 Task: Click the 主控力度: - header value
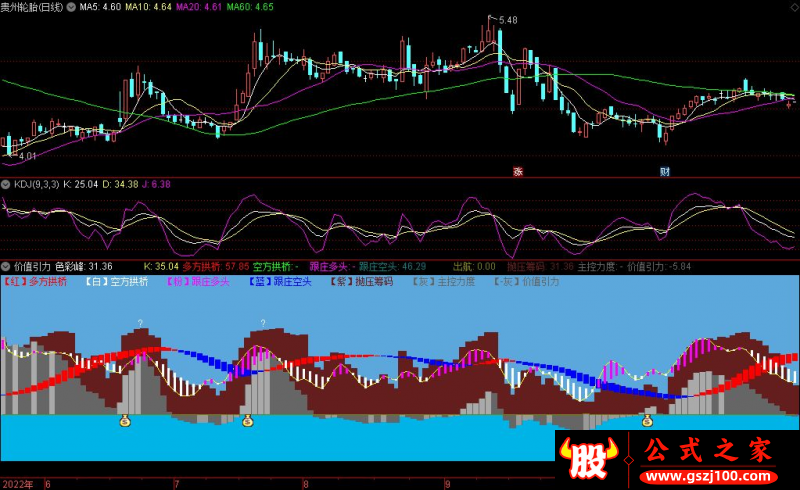point(601,266)
